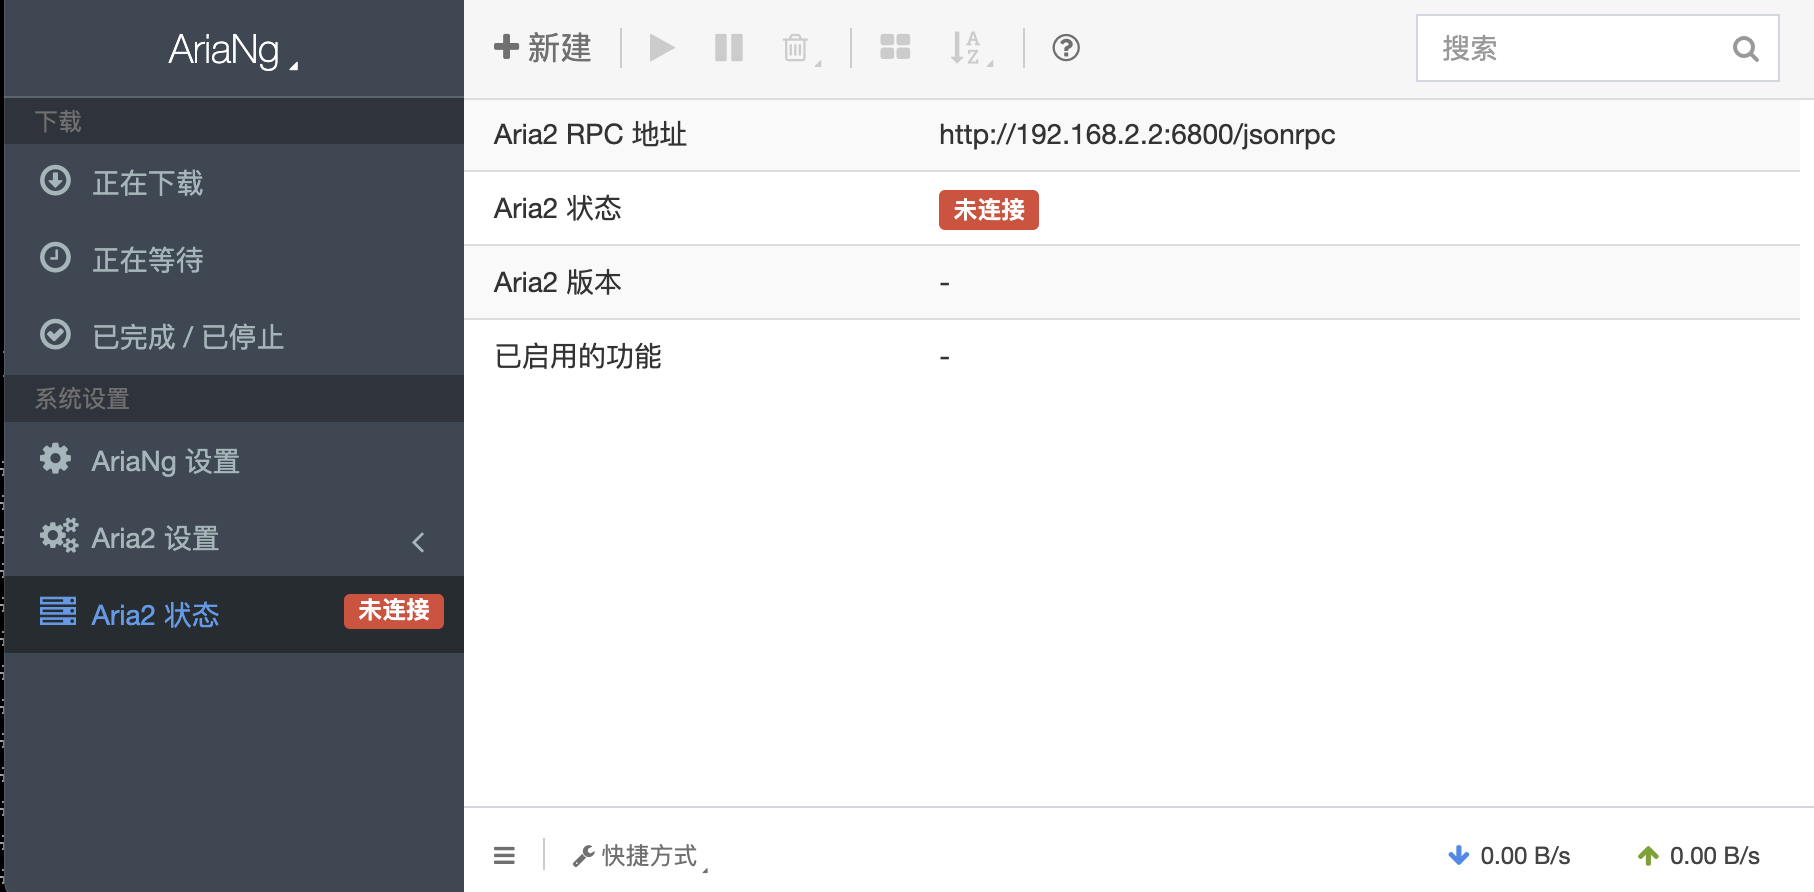This screenshot has height=892, width=1814.
Task: Click the Aria2 状态 label in the table
Action: pyautogui.click(x=558, y=209)
